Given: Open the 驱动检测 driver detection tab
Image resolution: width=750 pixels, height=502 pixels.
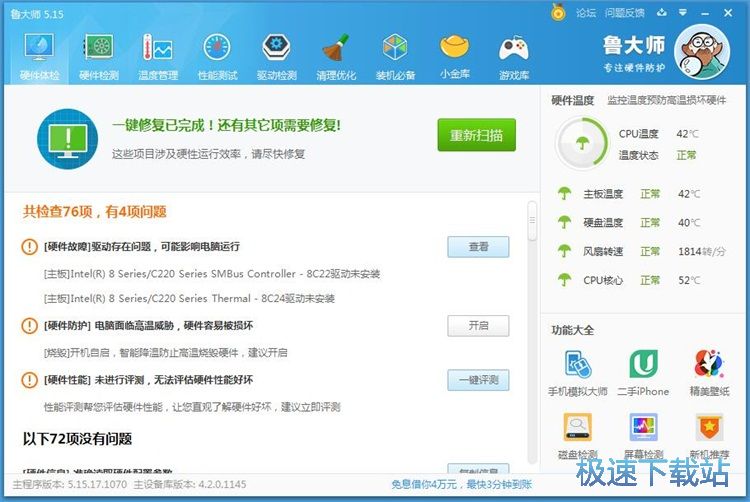Looking at the screenshot, I should click(276, 55).
